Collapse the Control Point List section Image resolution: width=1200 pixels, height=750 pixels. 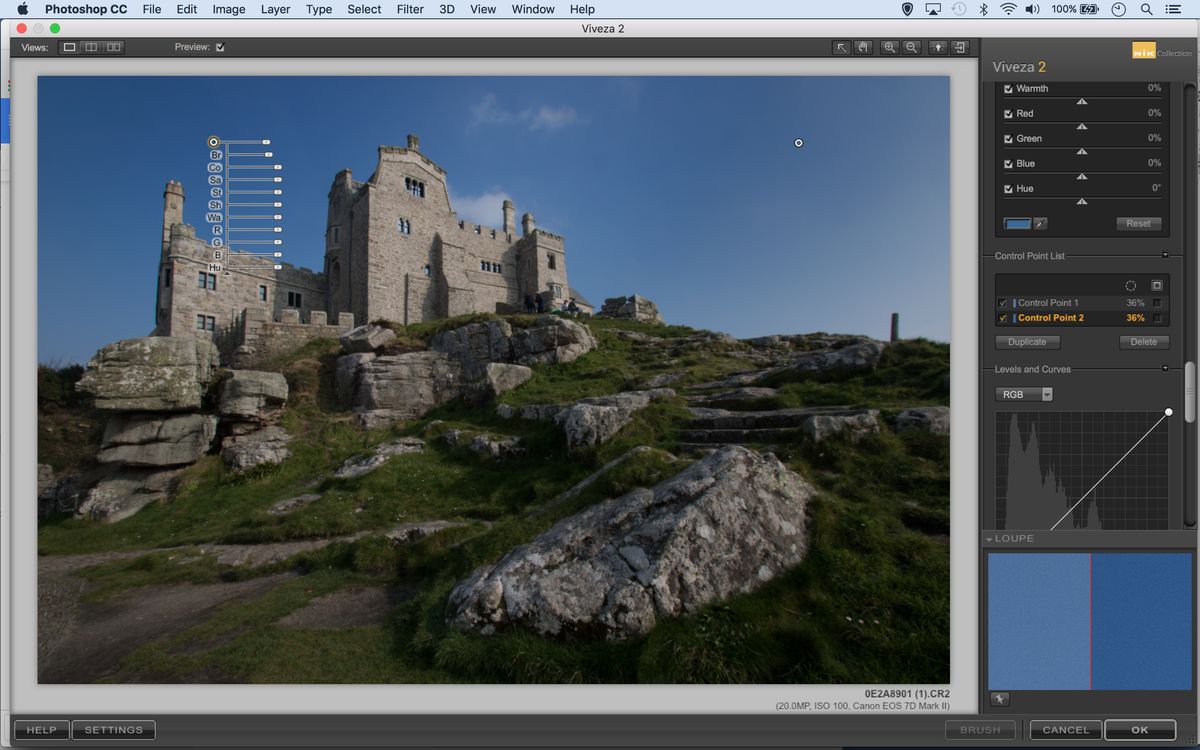1163,255
